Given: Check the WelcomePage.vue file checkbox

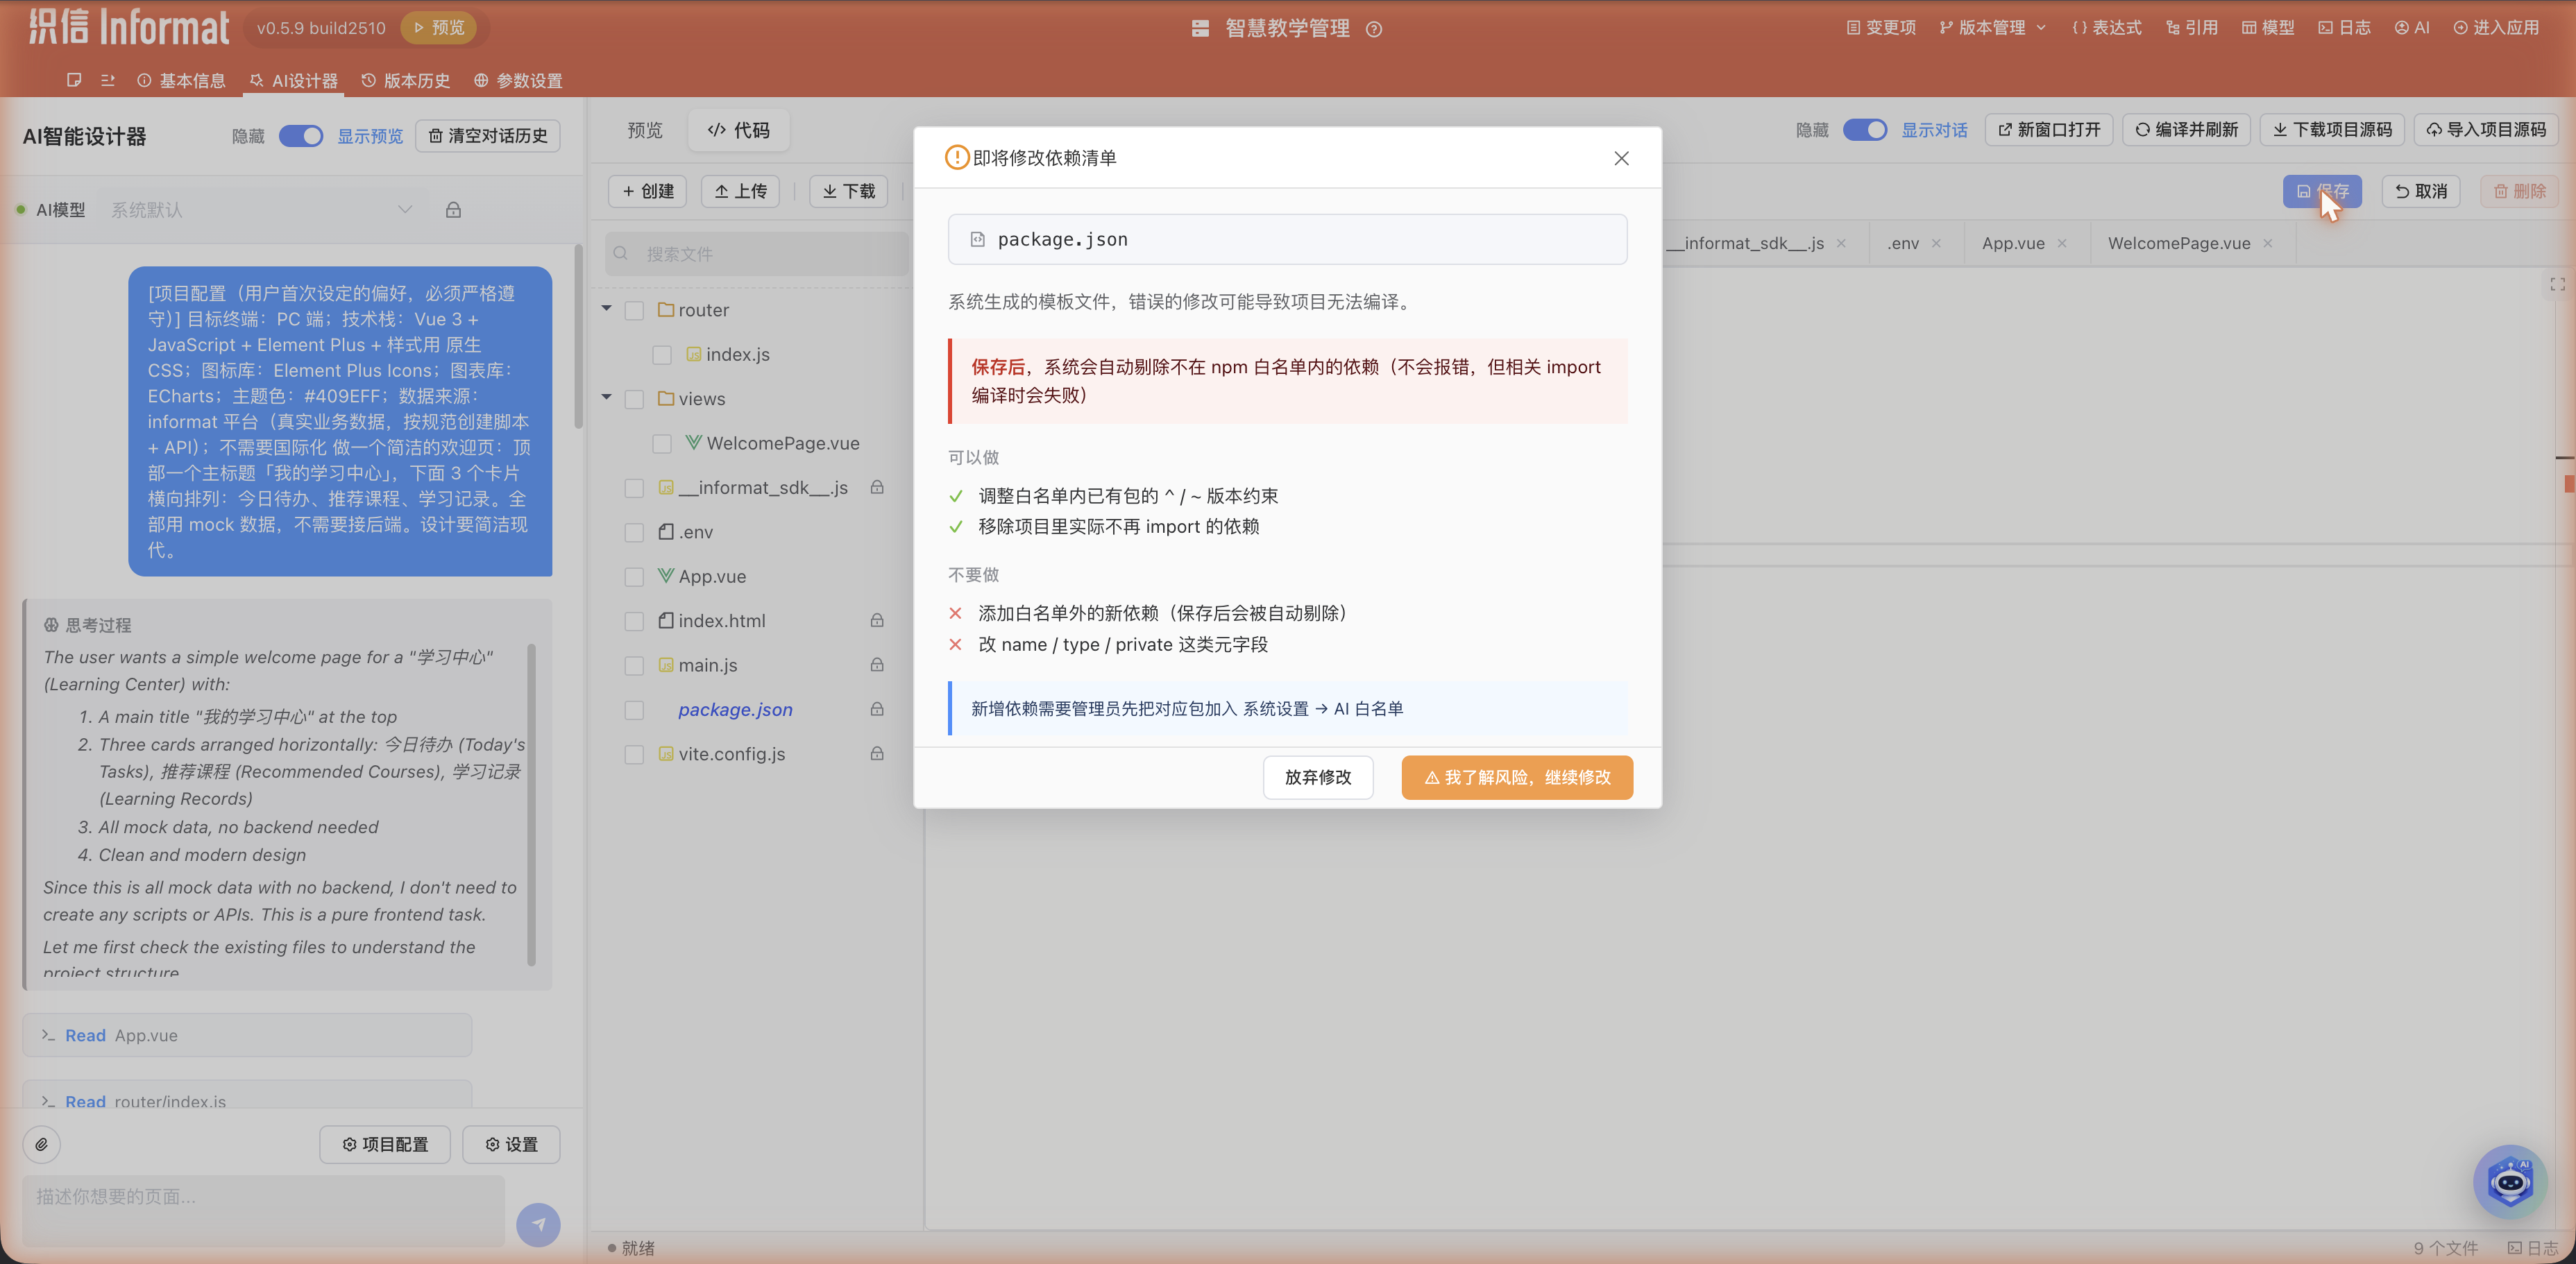Looking at the screenshot, I should pos(662,444).
